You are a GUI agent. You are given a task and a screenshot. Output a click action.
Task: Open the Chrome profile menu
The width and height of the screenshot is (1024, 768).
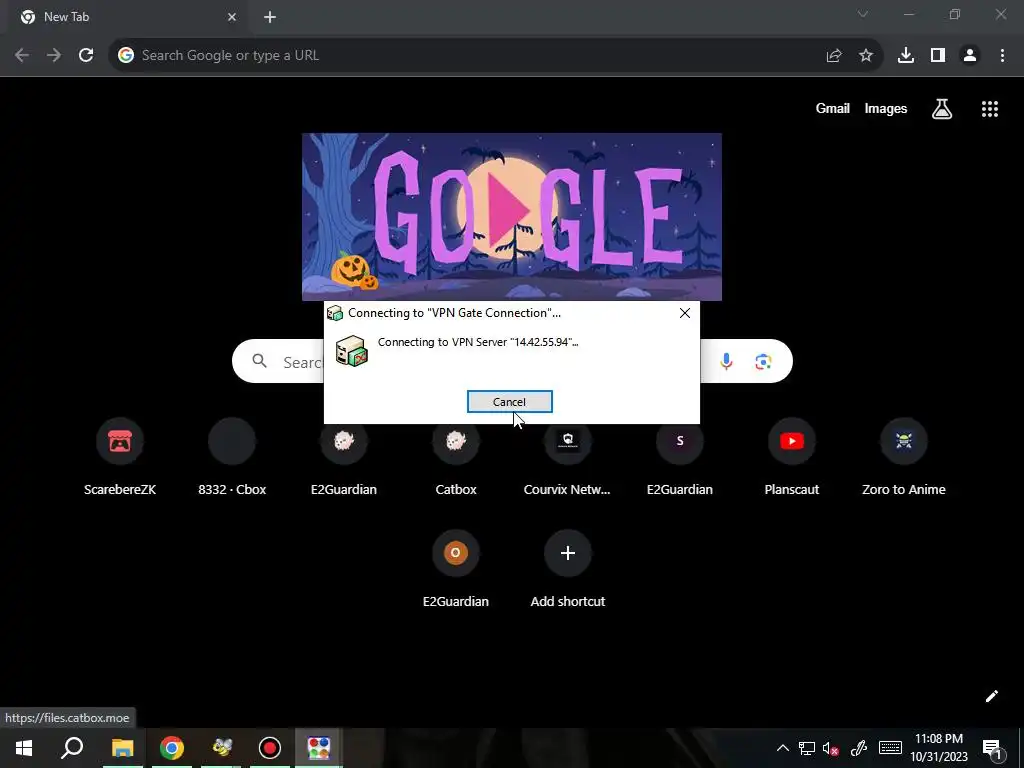pos(970,56)
